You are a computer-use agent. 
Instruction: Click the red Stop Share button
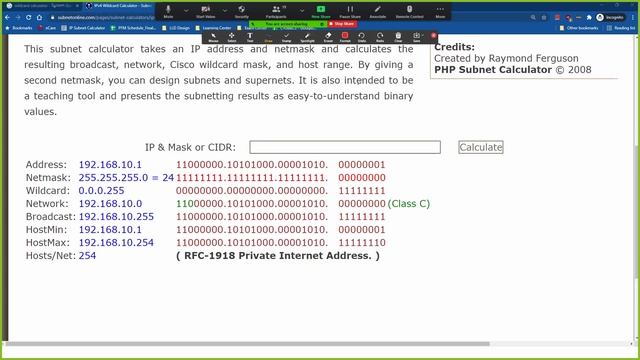[342, 24]
